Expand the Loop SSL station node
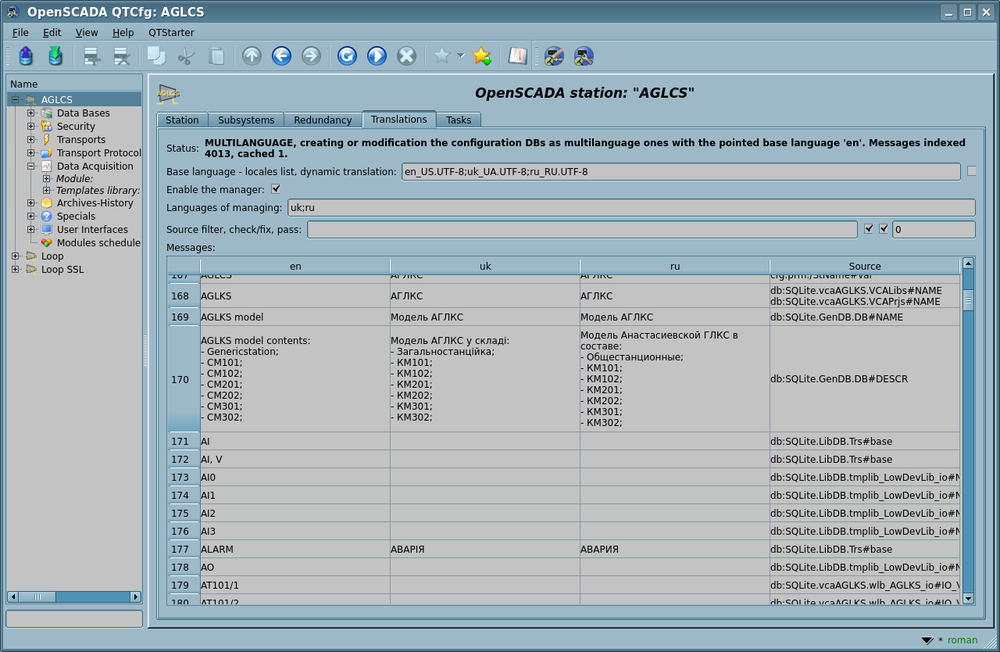The width and height of the screenshot is (1000, 652). click(15, 269)
